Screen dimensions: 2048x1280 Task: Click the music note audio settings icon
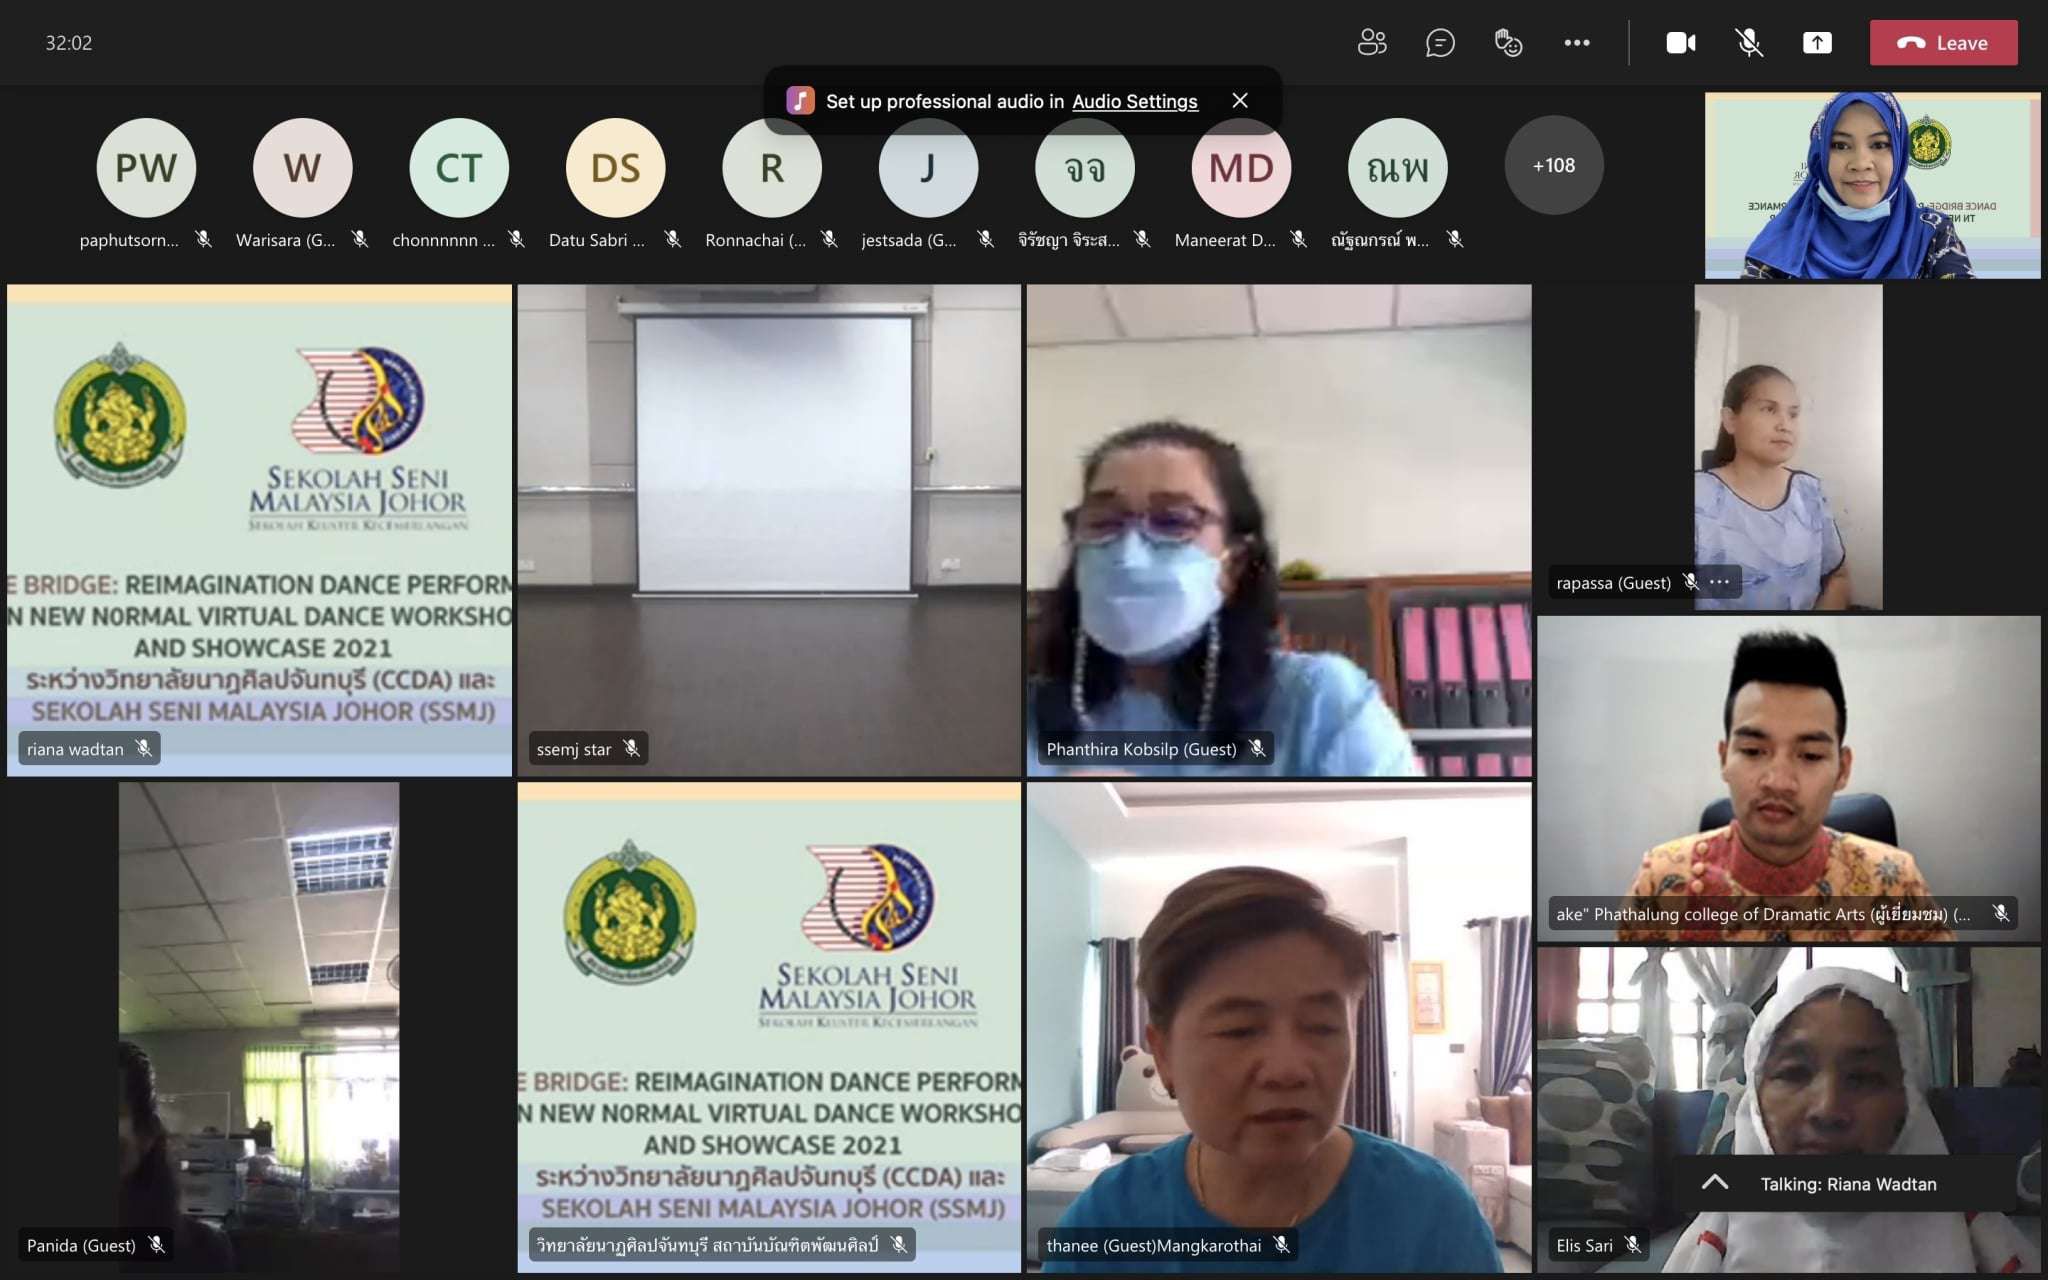800,101
